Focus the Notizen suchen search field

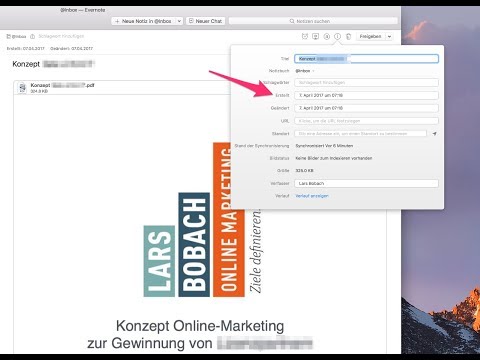[x=313, y=21]
